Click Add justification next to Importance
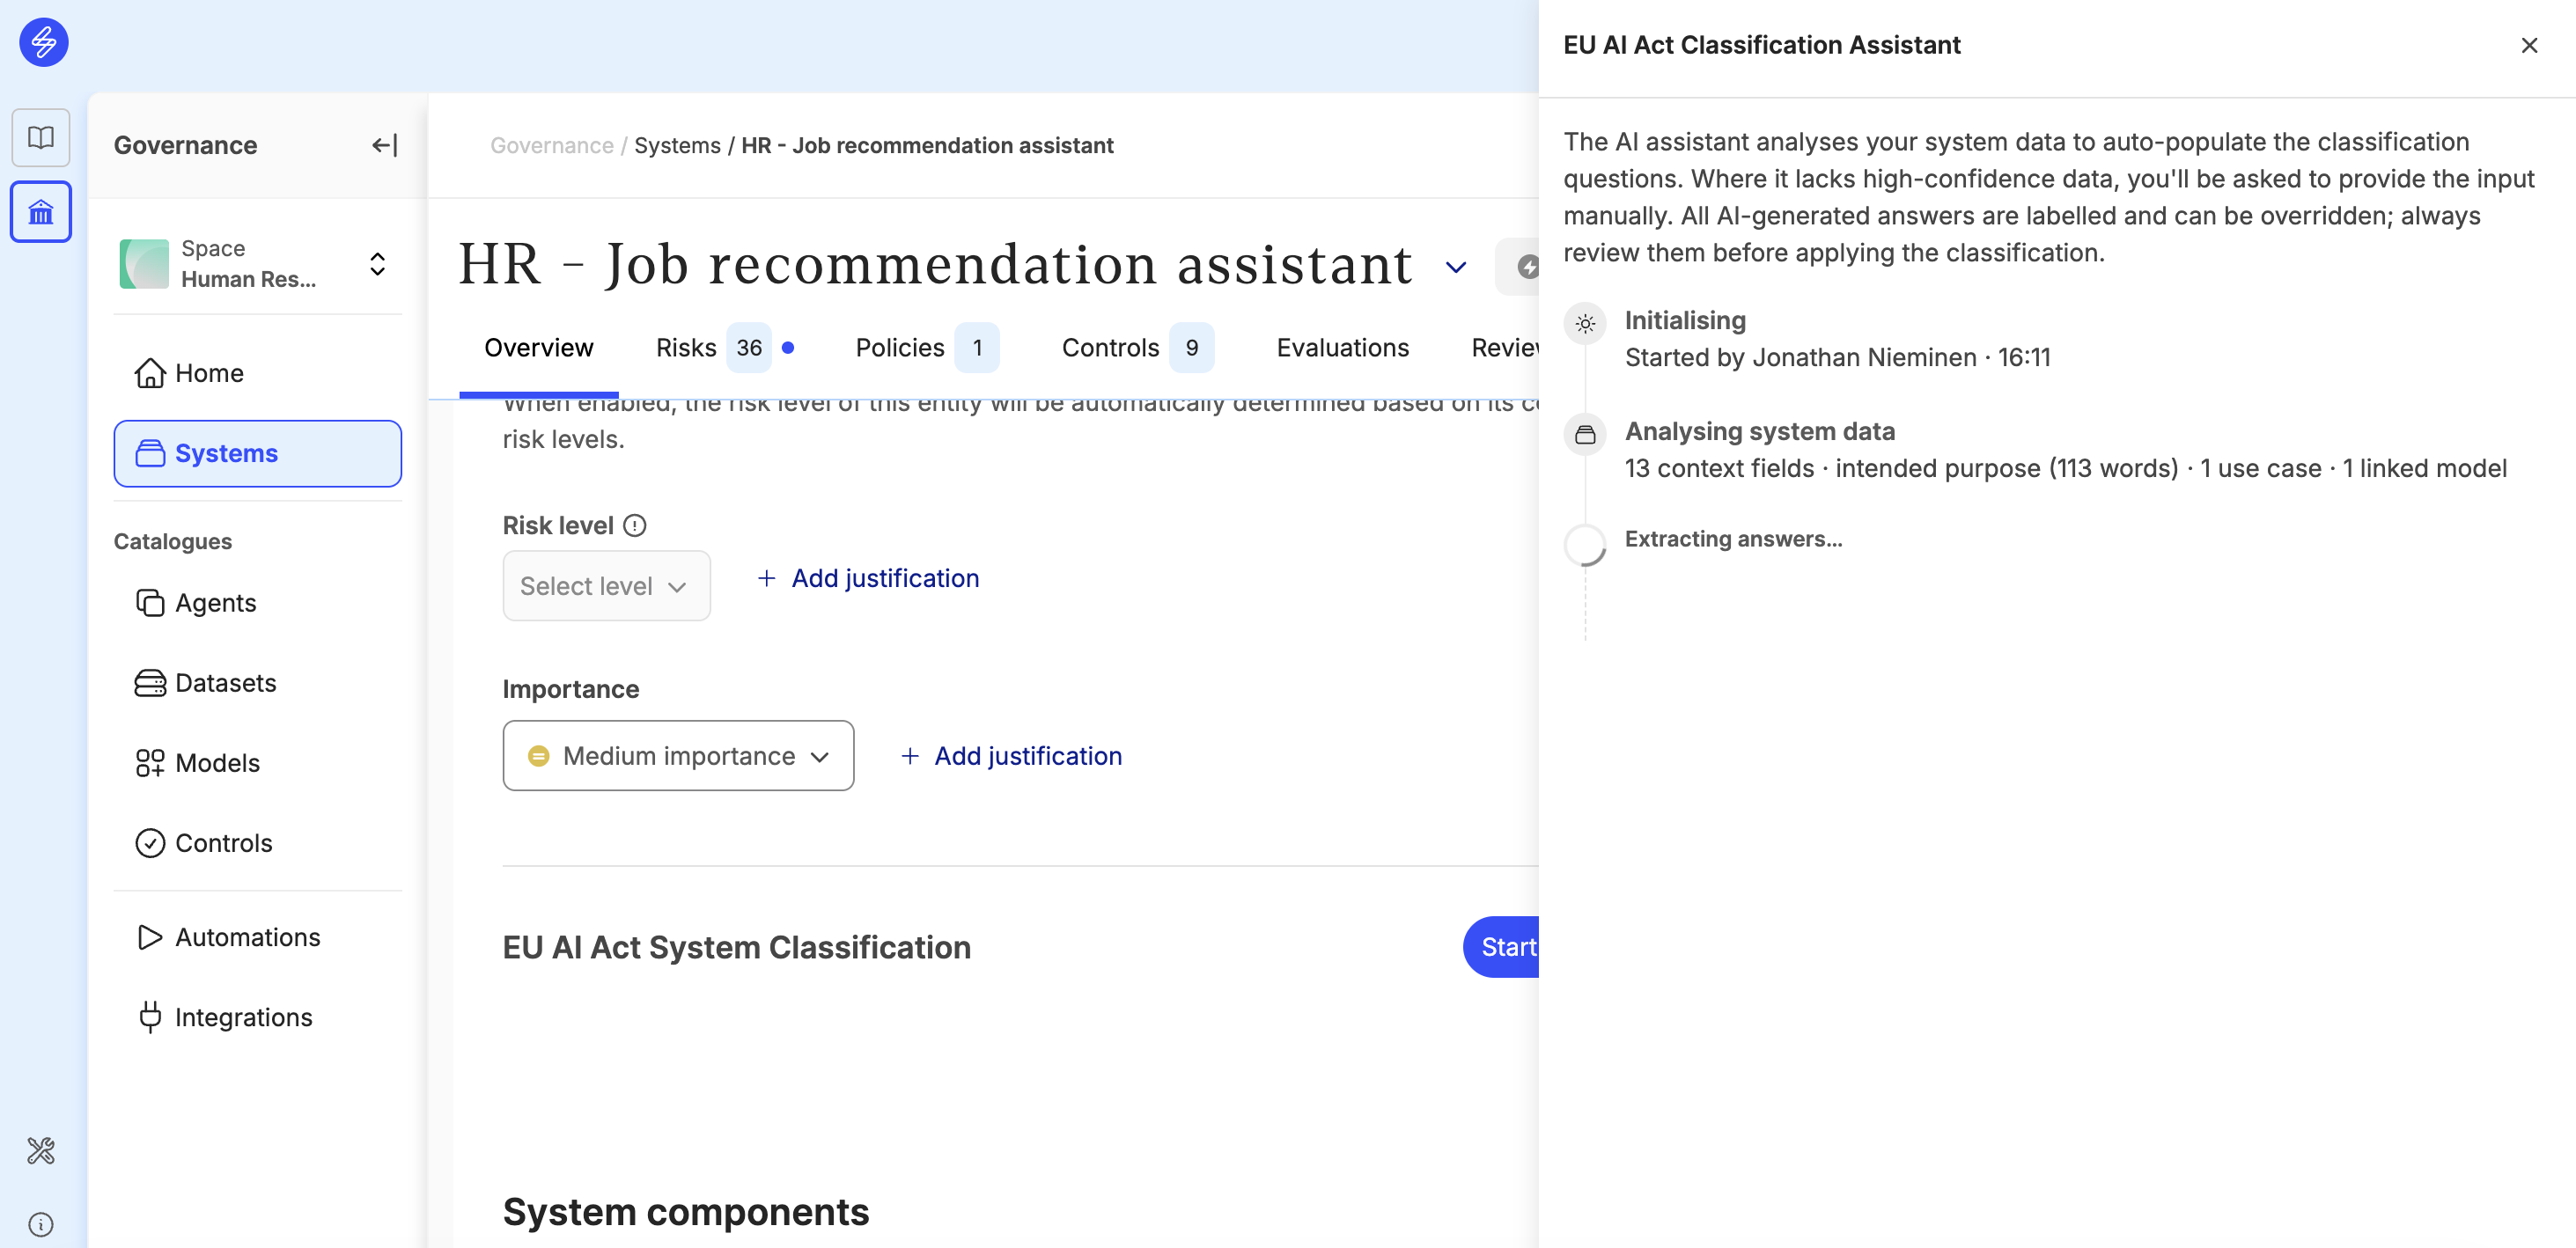Viewport: 2576px width, 1248px height. coord(1011,756)
